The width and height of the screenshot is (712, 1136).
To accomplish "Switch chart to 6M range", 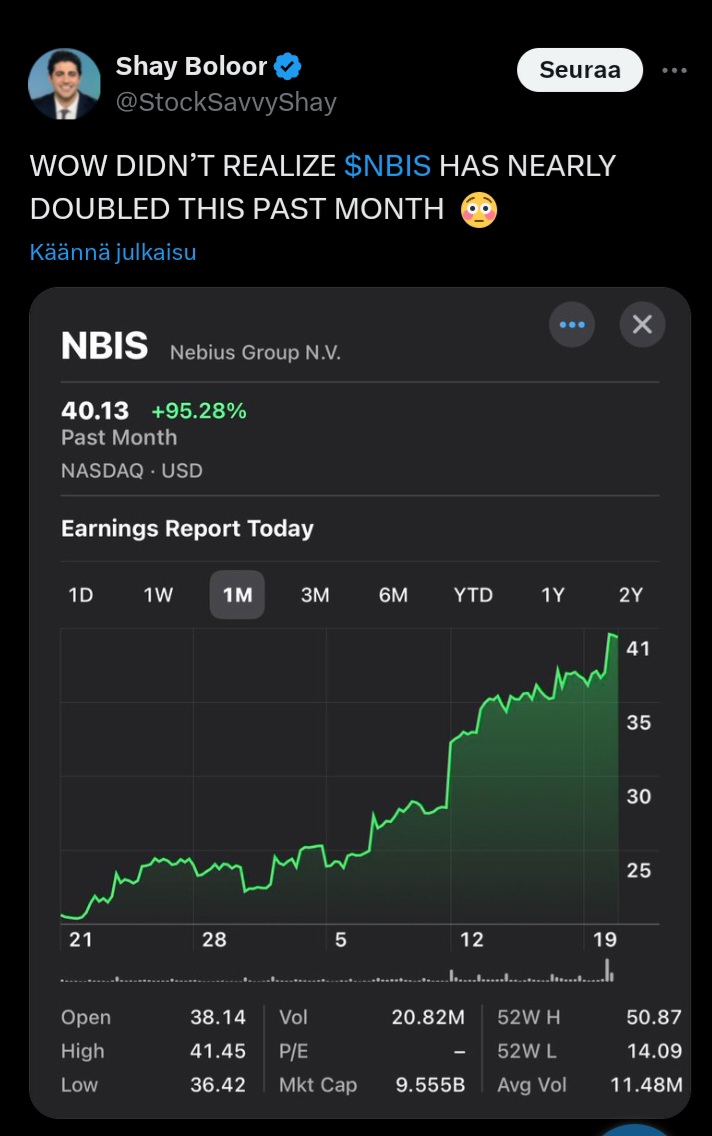I will [393, 595].
